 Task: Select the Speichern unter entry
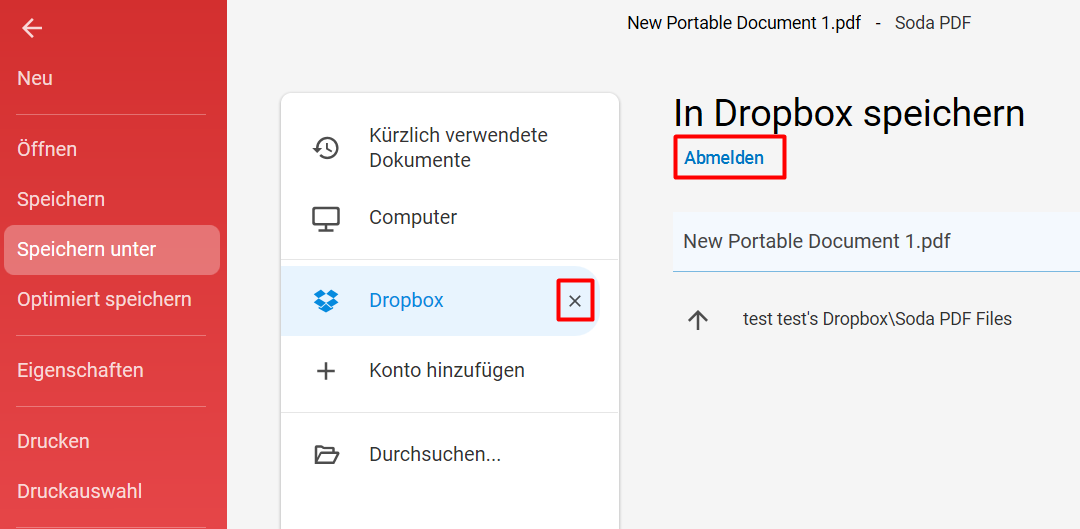coord(112,250)
